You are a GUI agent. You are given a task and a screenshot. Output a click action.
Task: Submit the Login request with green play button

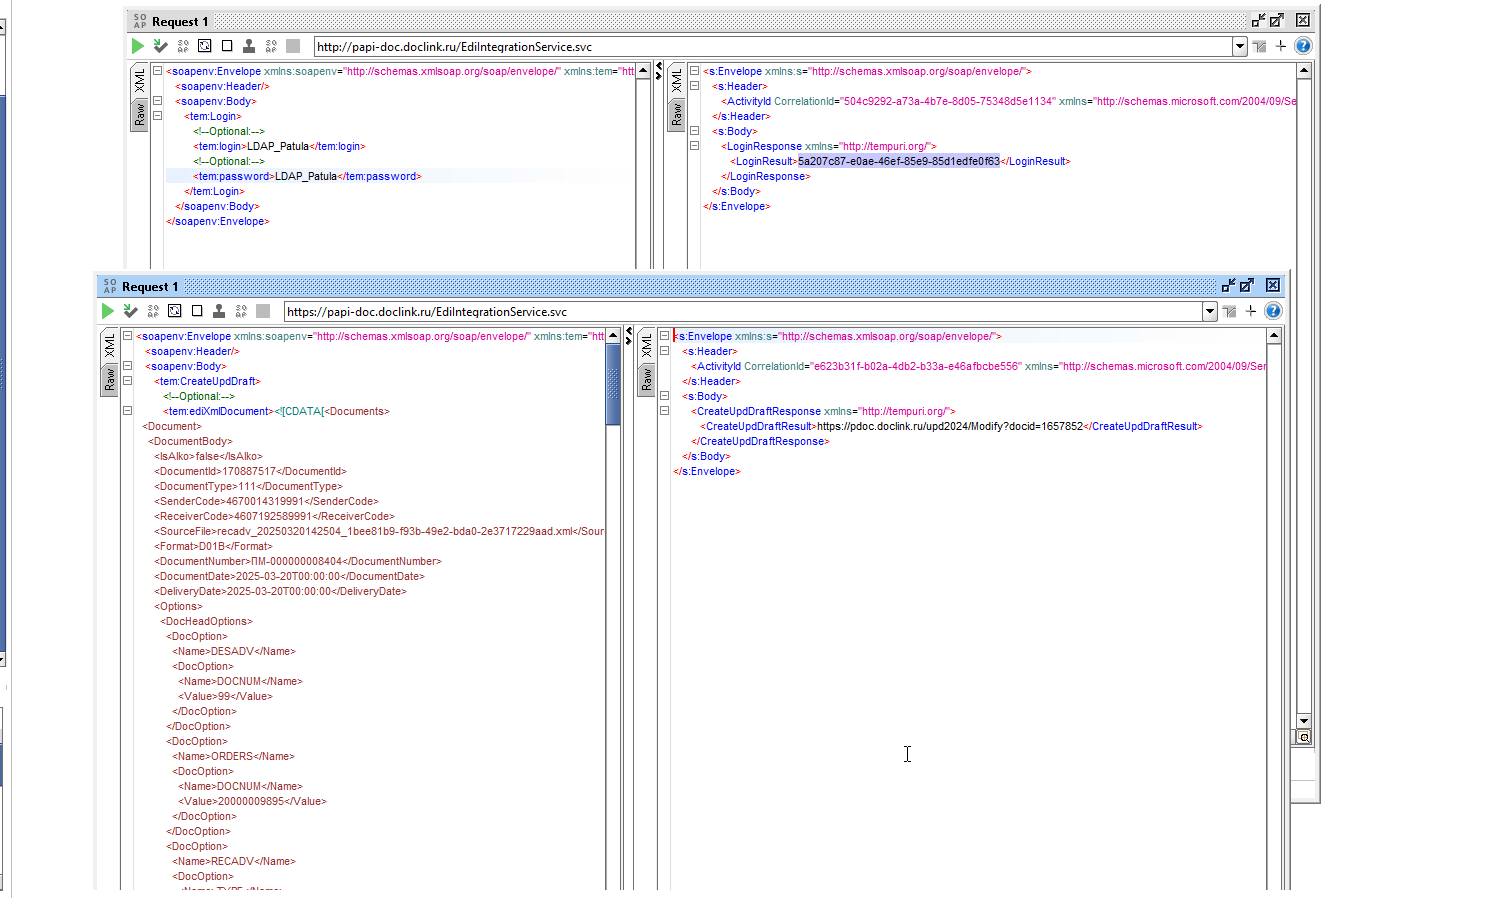point(138,46)
